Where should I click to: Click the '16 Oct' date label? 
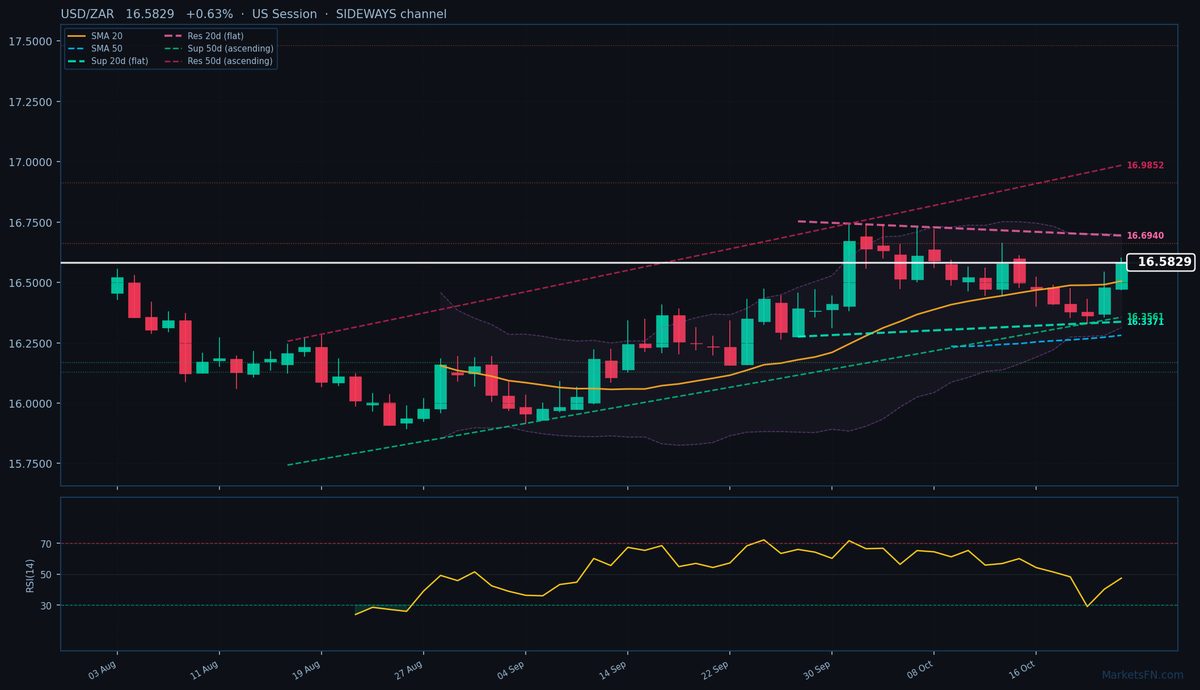tap(1022, 669)
